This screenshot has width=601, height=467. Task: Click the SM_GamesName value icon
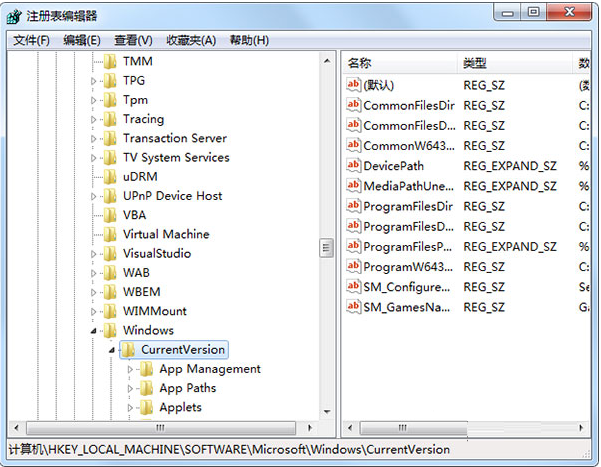[353, 306]
